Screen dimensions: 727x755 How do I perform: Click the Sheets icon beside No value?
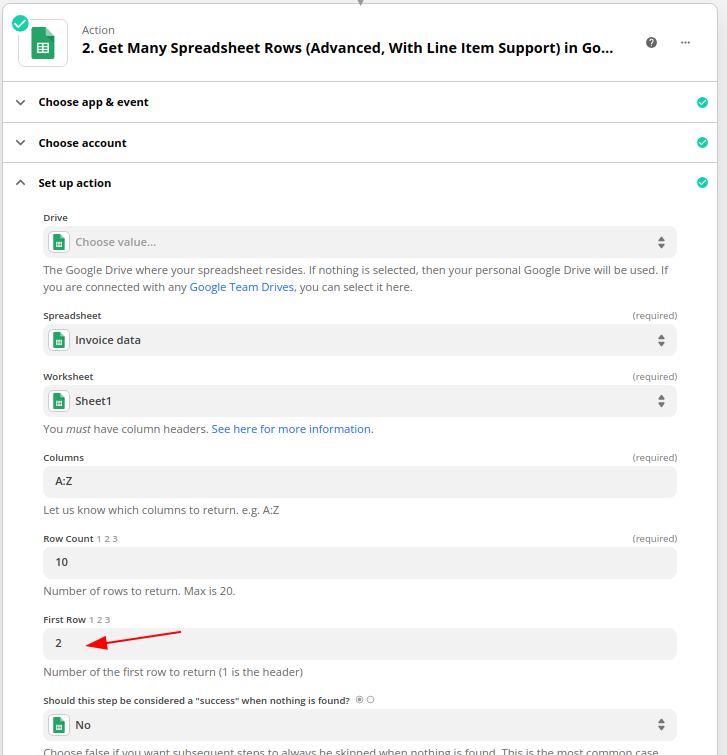tap(59, 725)
